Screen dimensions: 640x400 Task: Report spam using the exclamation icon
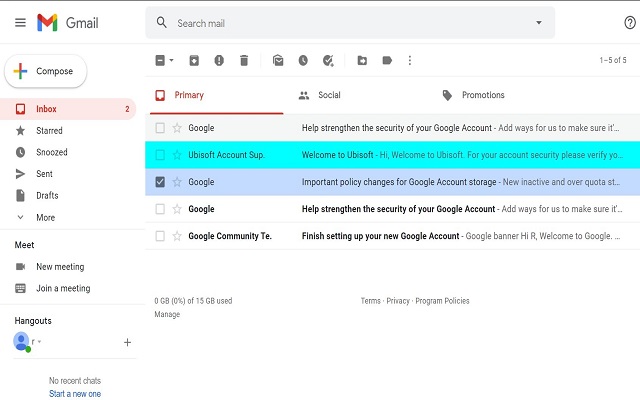[x=219, y=60]
